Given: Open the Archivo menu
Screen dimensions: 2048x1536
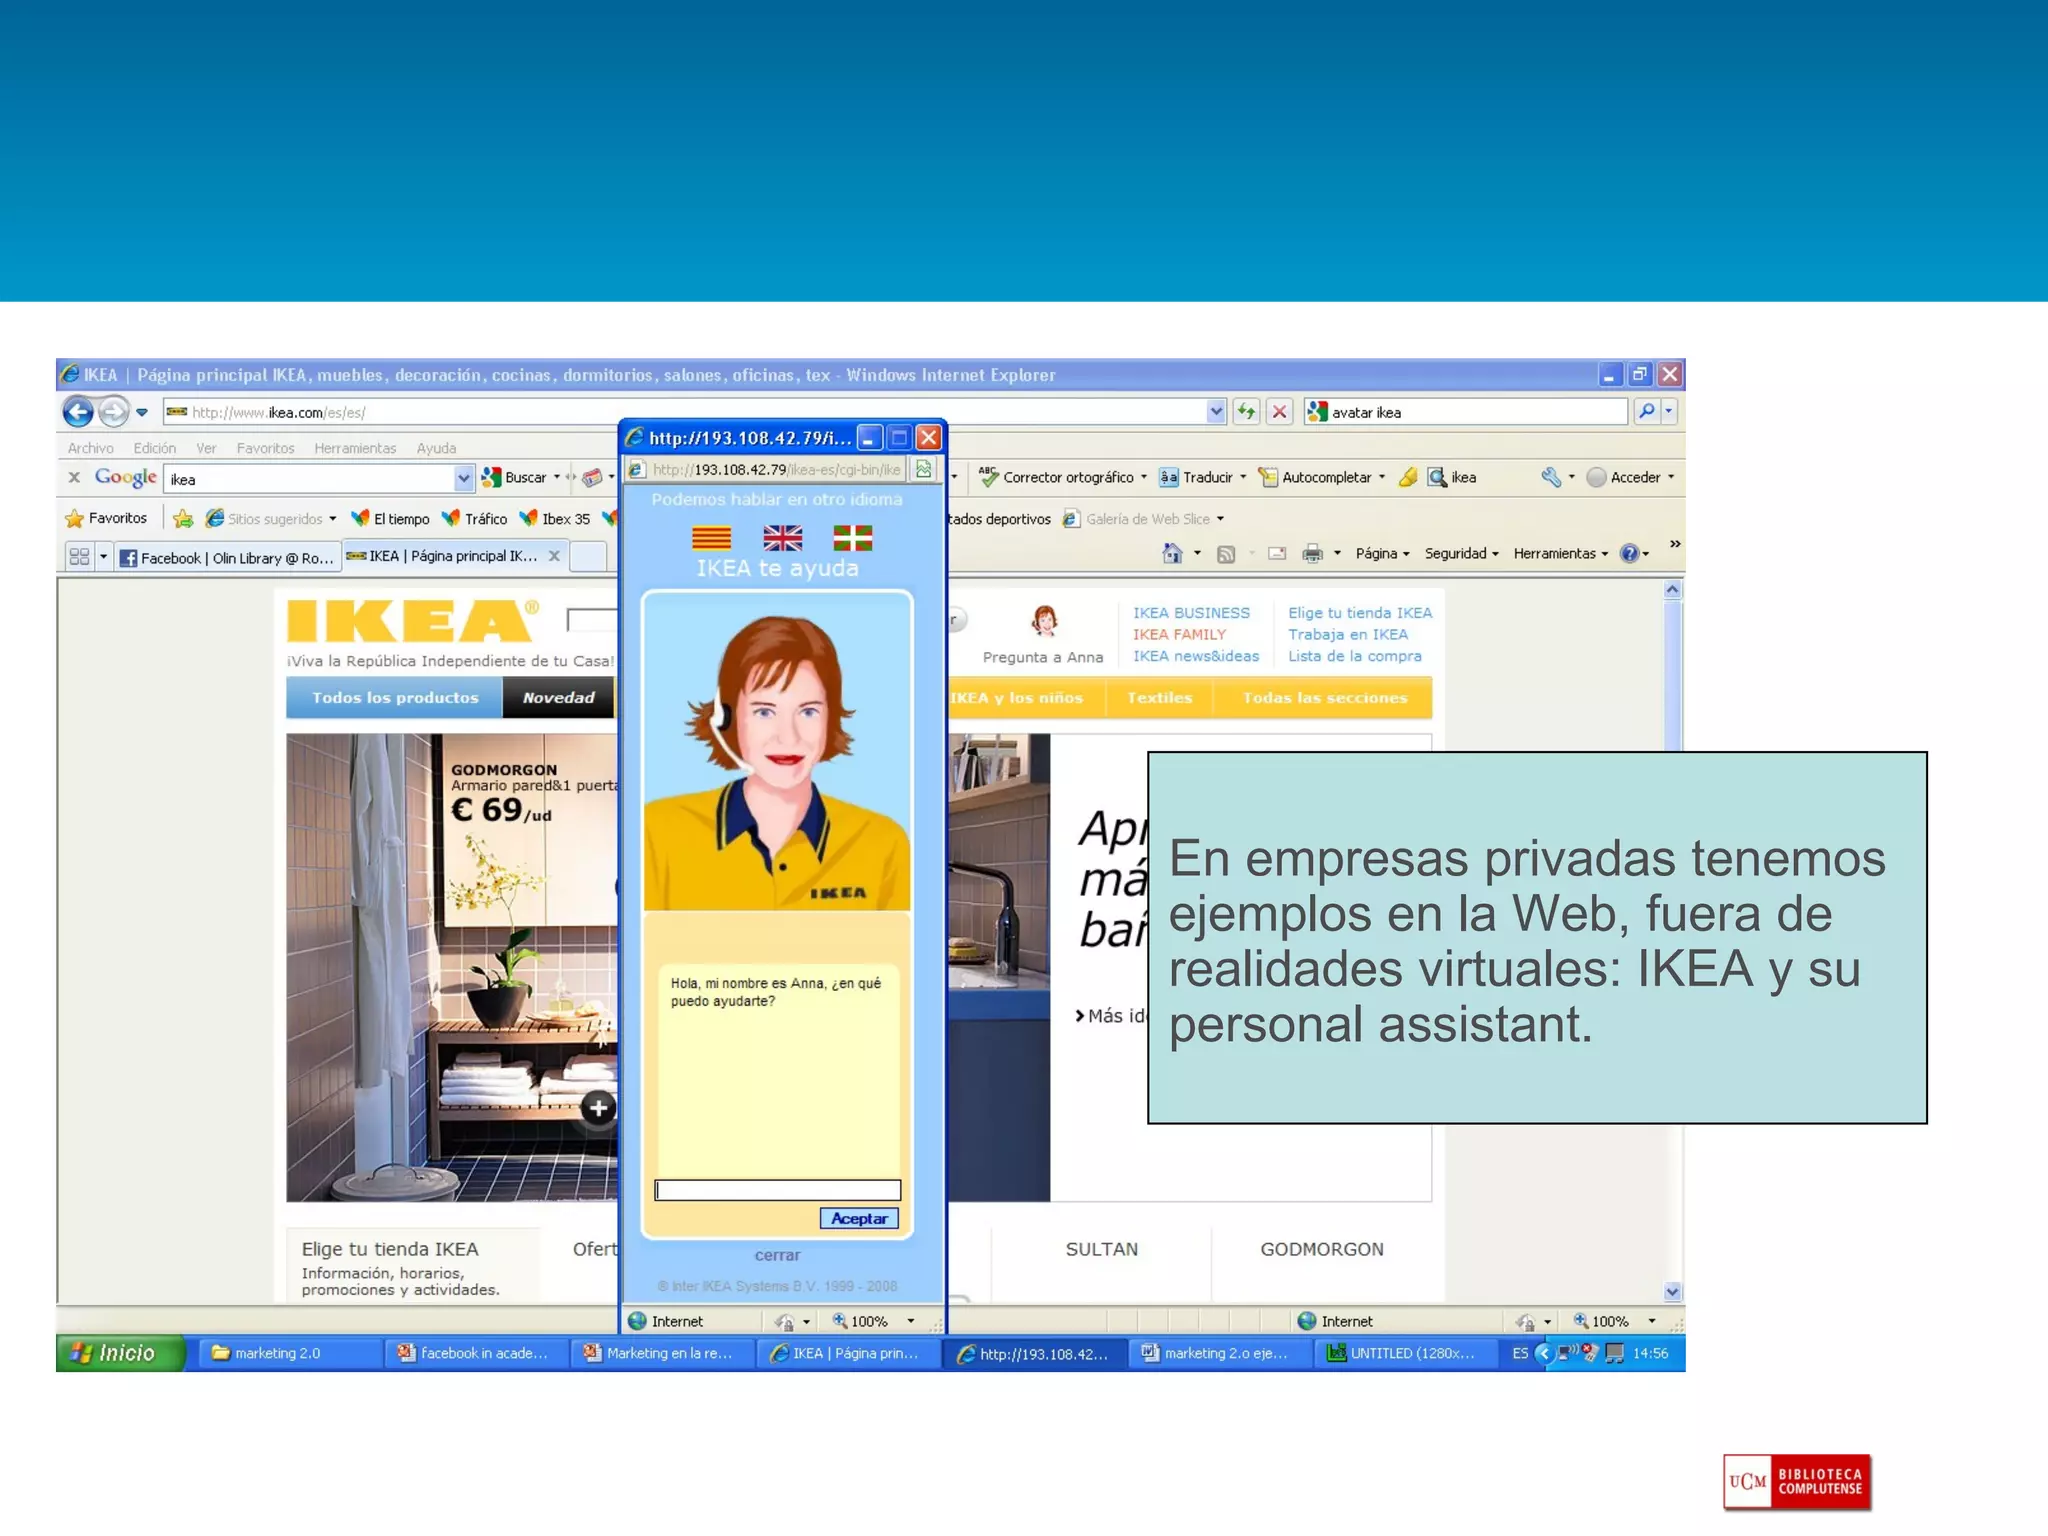Looking at the screenshot, I should tap(90, 448).
